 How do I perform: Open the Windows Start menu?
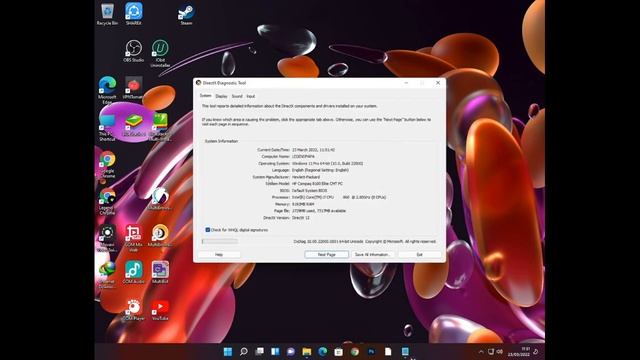coord(228,351)
